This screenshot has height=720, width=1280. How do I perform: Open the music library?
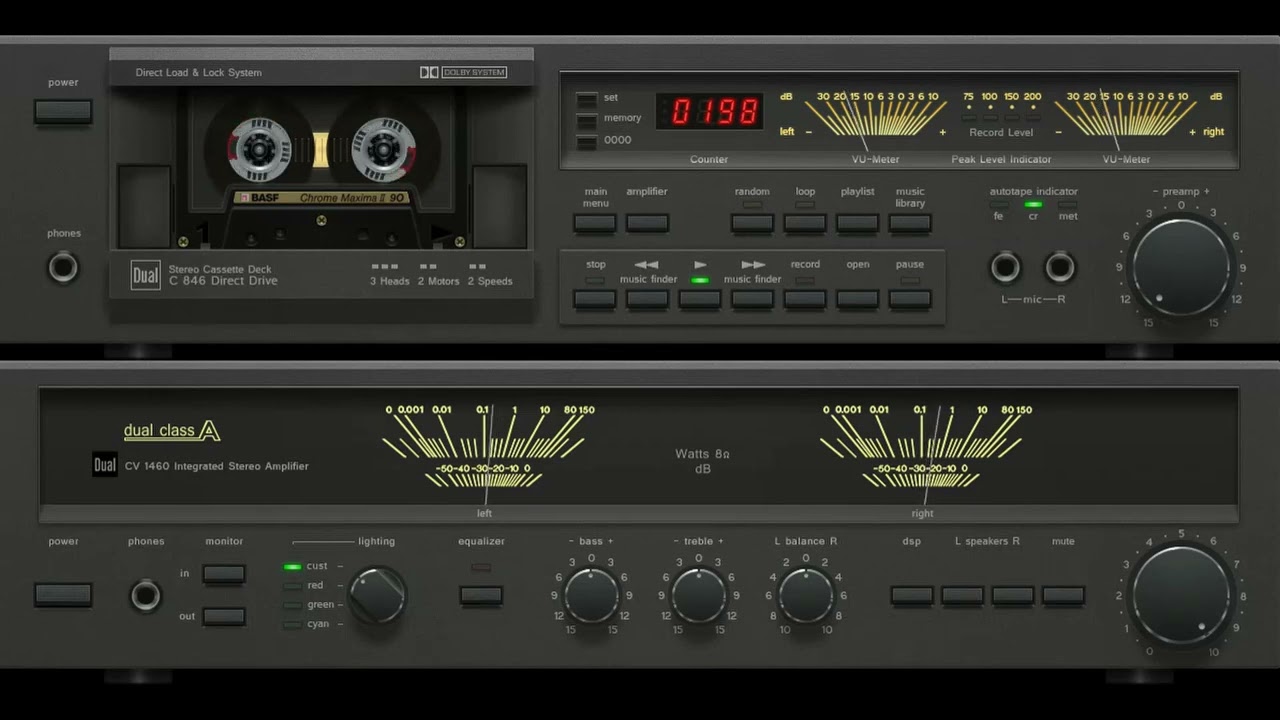pyautogui.click(x=910, y=223)
